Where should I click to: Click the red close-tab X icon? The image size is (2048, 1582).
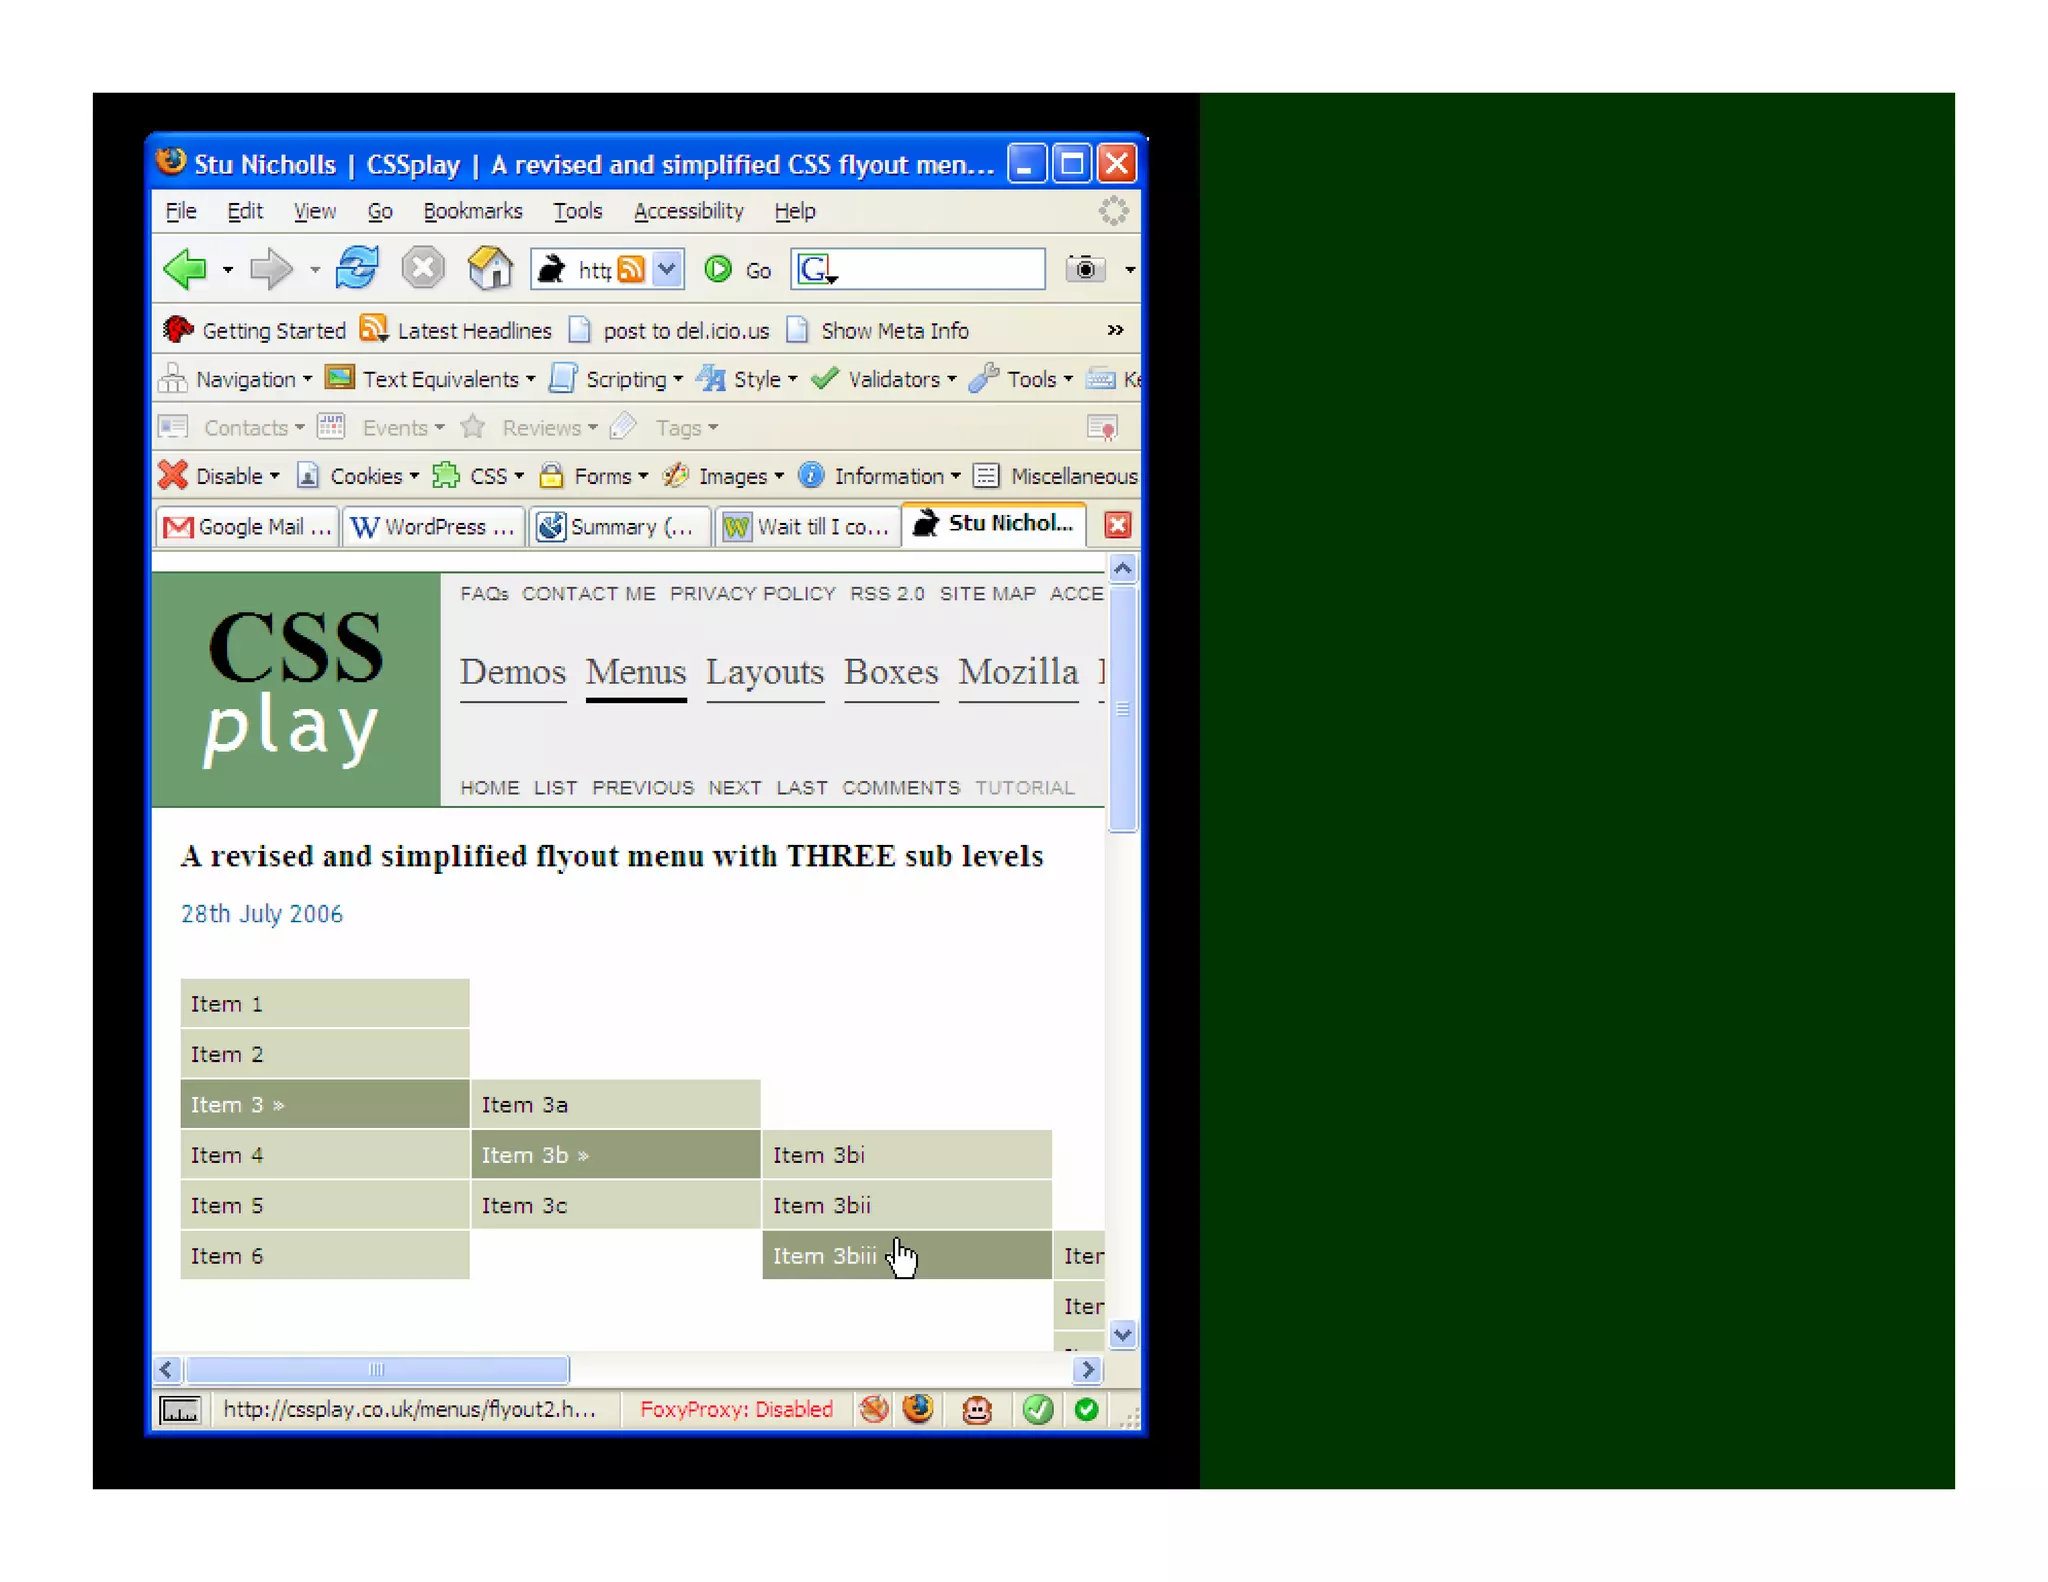(x=1117, y=525)
